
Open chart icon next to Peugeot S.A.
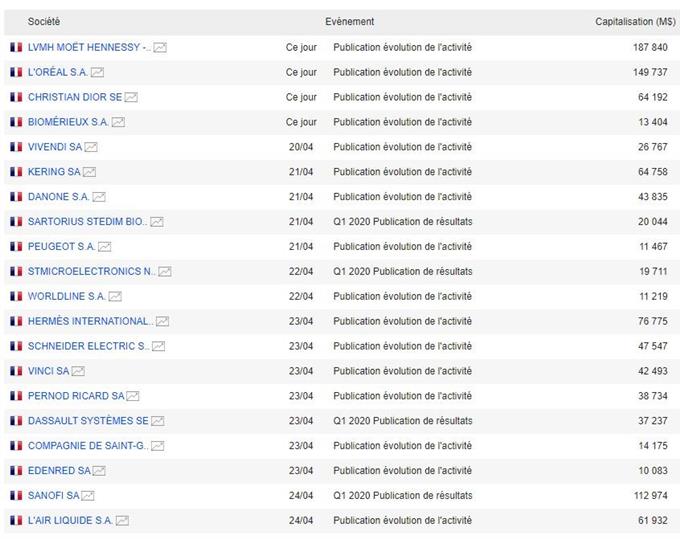105,247
